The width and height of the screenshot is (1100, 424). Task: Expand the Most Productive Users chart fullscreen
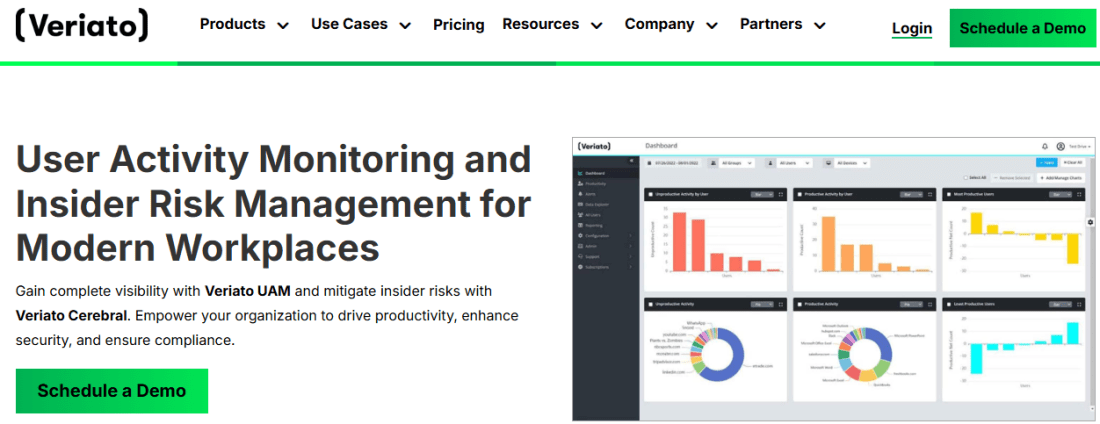(x=1079, y=194)
